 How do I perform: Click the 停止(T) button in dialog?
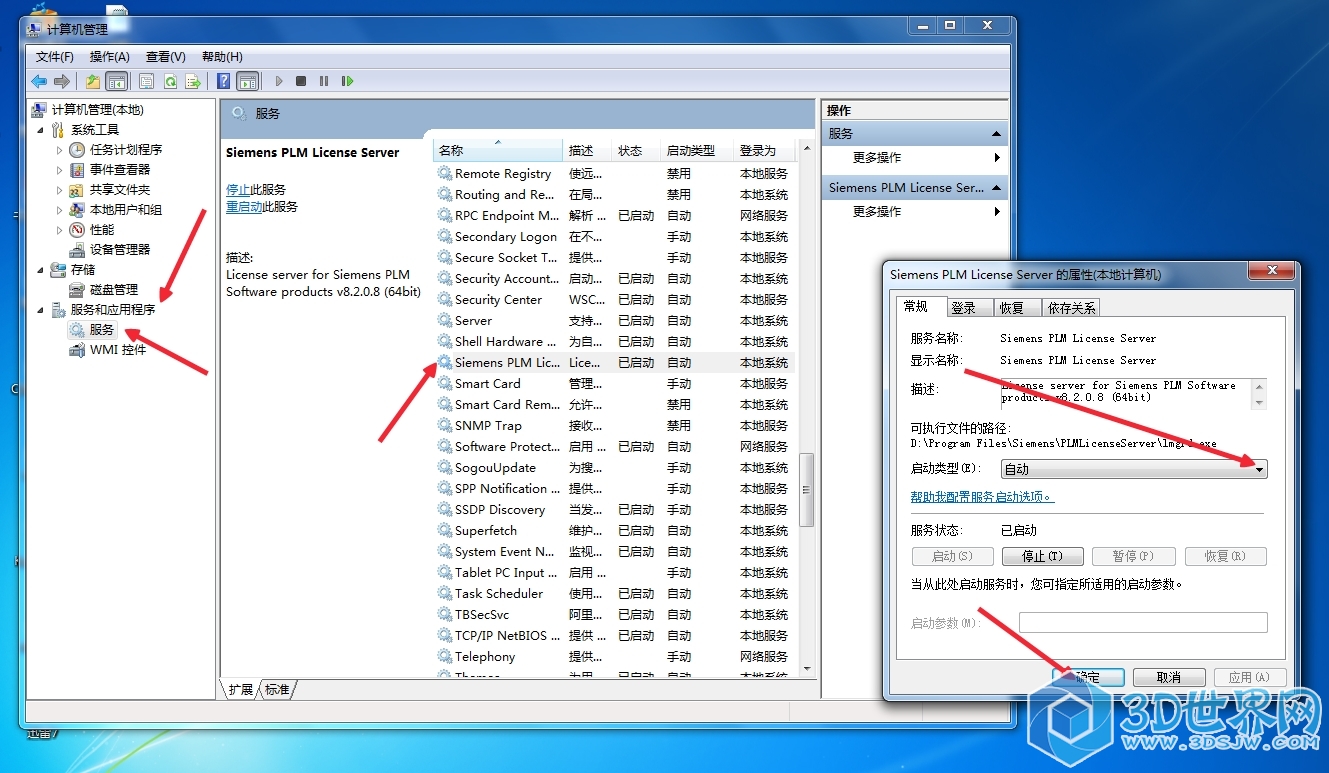[1042, 557]
